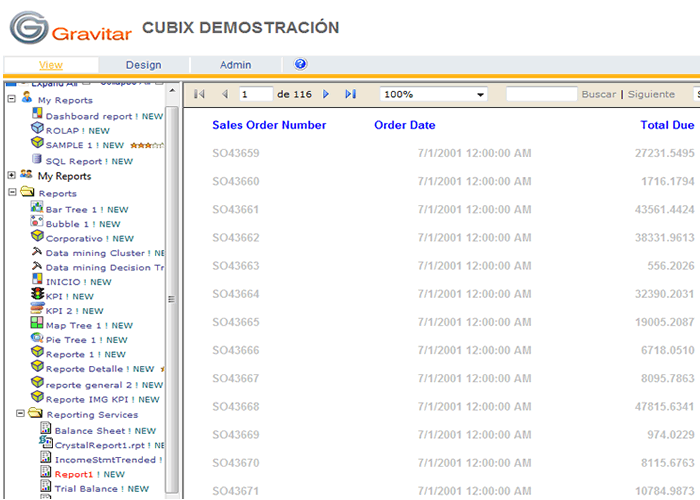Screen dimensions: 700x500
Task: Click the Siguiente find-next link
Action: (x=651, y=94)
